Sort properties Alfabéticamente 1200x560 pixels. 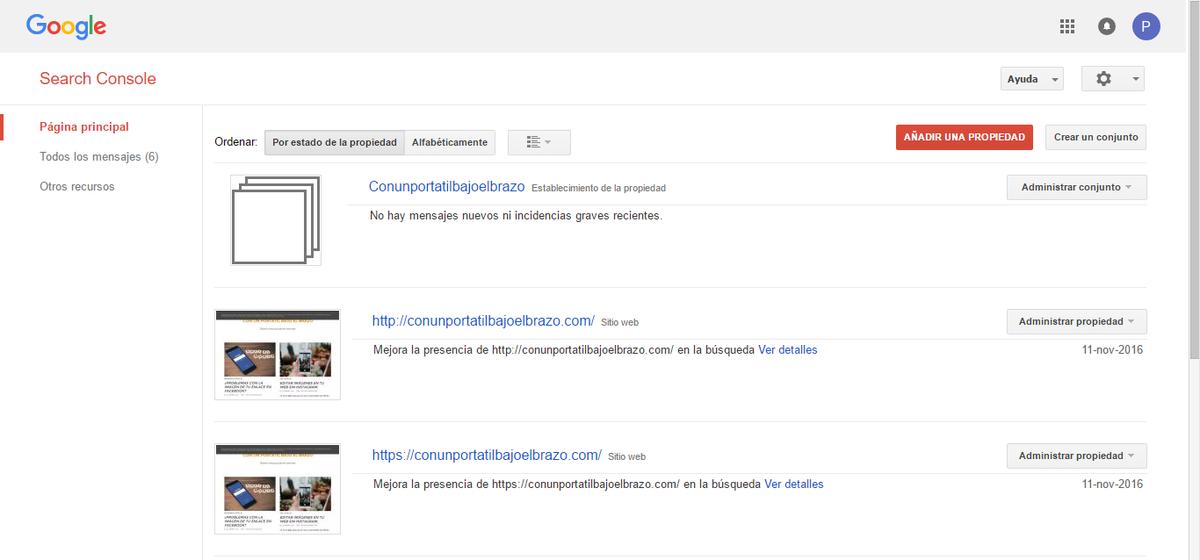coord(450,142)
